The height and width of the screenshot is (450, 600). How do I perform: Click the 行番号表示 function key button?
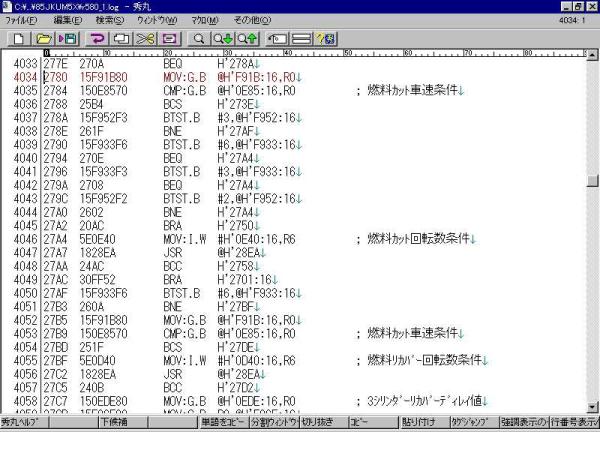tap(575, 422)
